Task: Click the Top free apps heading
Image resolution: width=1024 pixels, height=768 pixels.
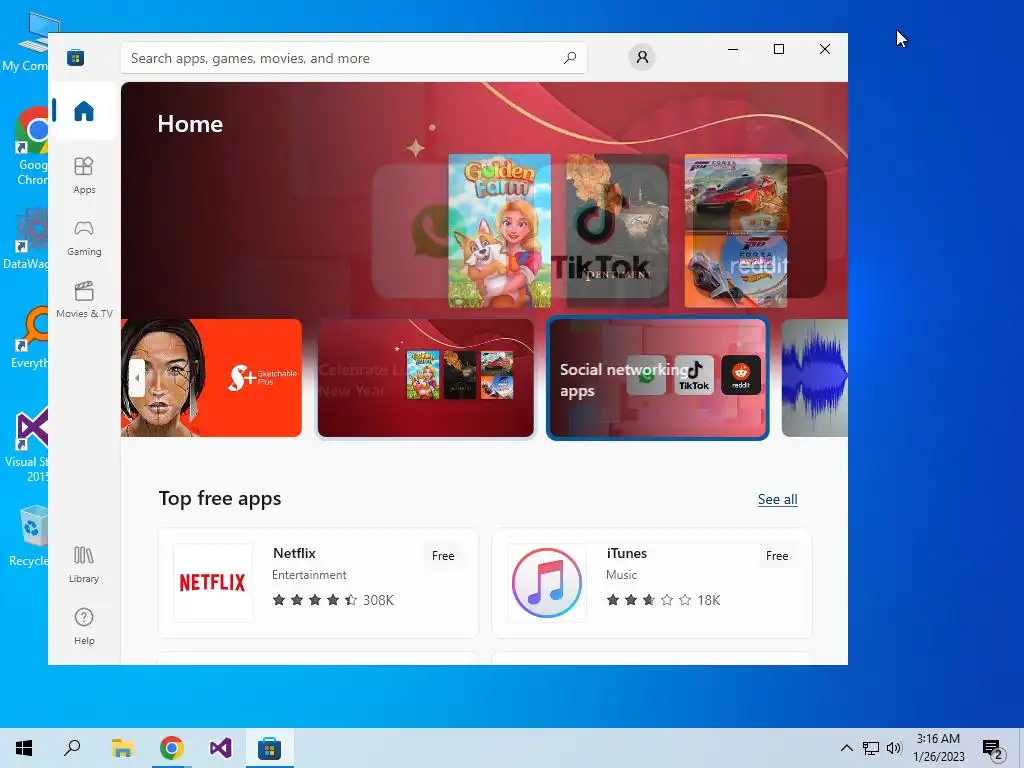Action: point(220,498)
